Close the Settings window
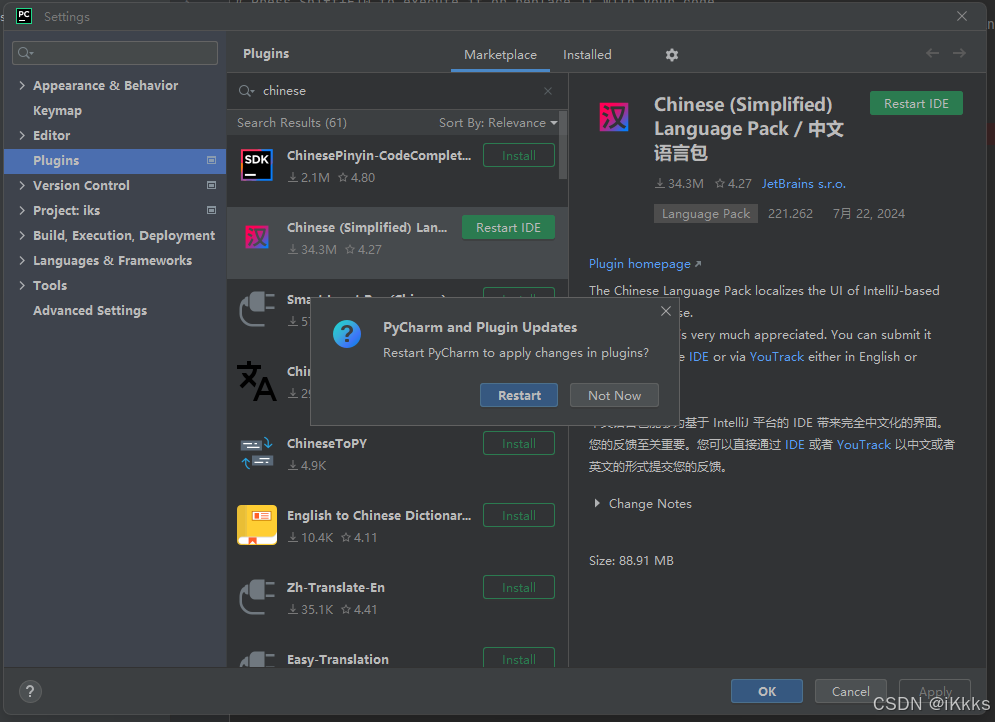The image size is (995, 722). (962, 16)
